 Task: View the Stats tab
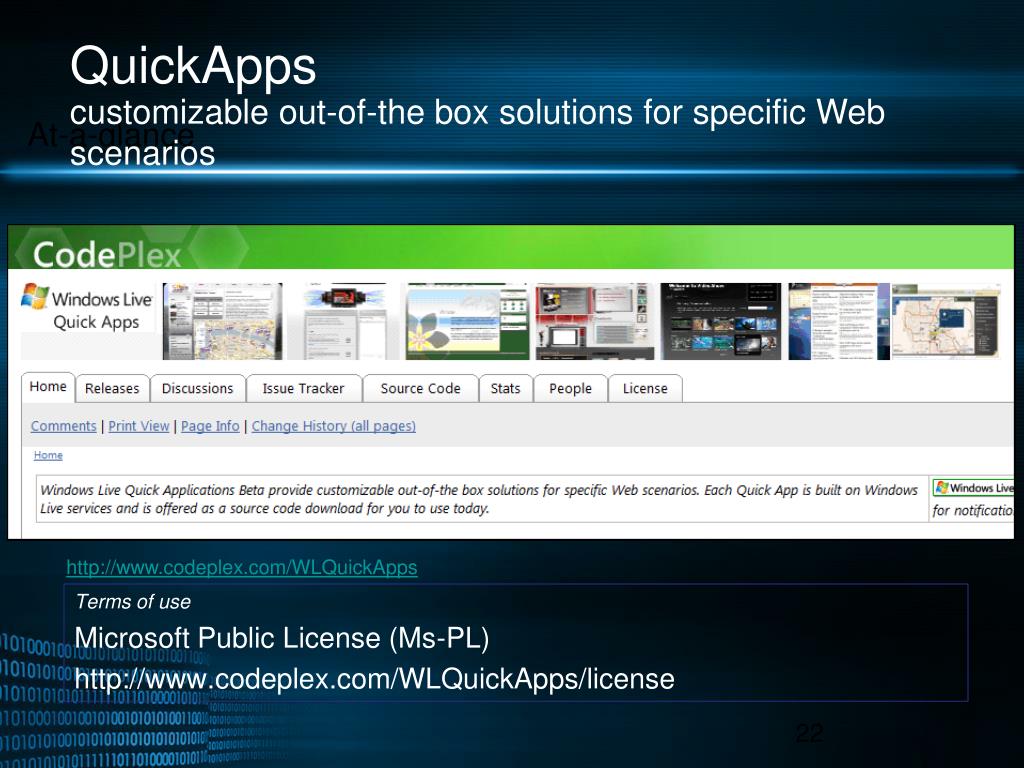coord(505,389)
